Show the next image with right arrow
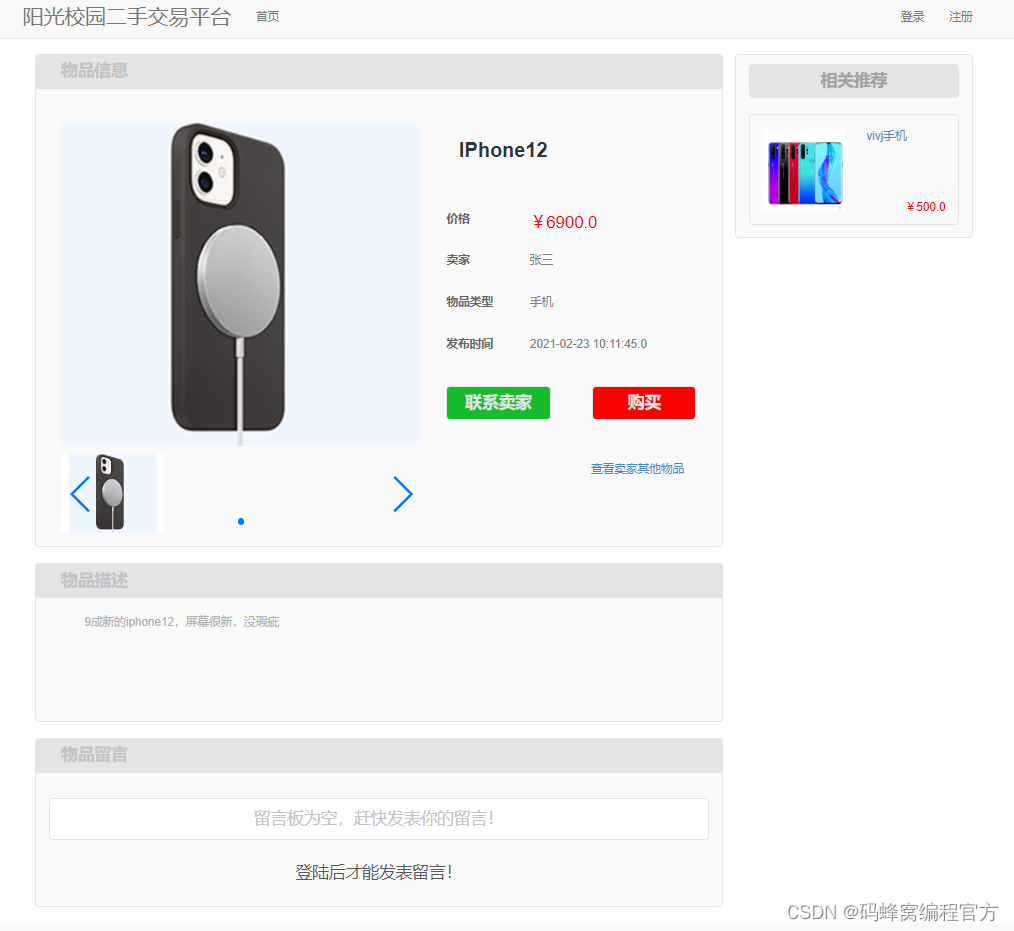Screen dimensions: 1014x931 (x=403, y=495)
